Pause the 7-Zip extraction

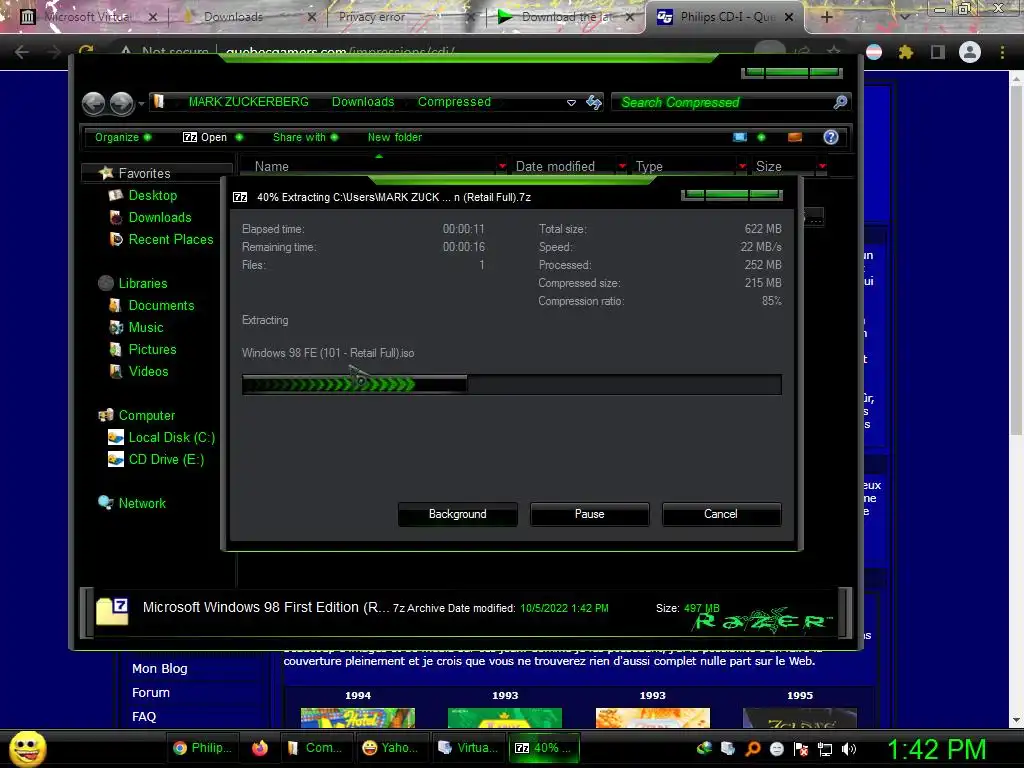[589, 514]
